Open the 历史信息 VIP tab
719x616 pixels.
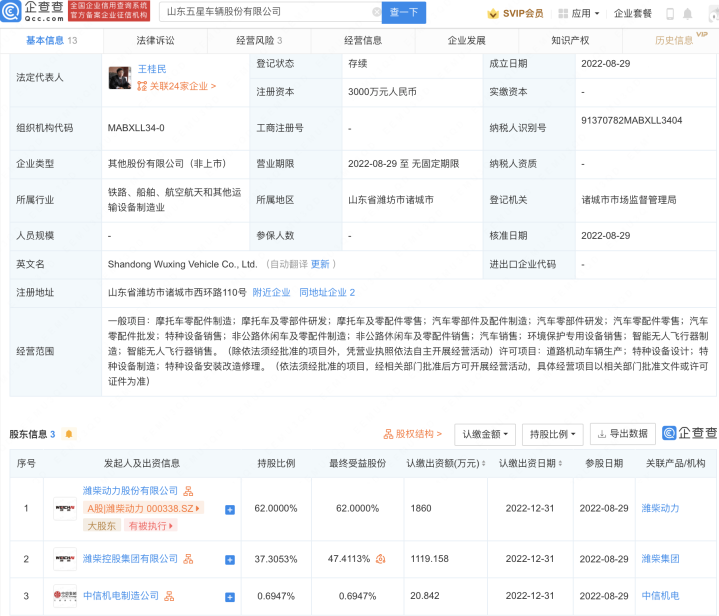(674, 40)
